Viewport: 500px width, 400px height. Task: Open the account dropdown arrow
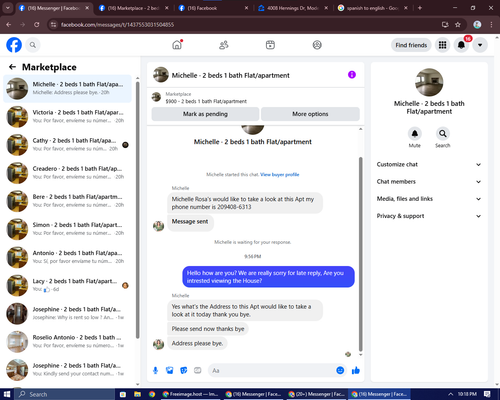pyautogui.click(x=480, y=45)
